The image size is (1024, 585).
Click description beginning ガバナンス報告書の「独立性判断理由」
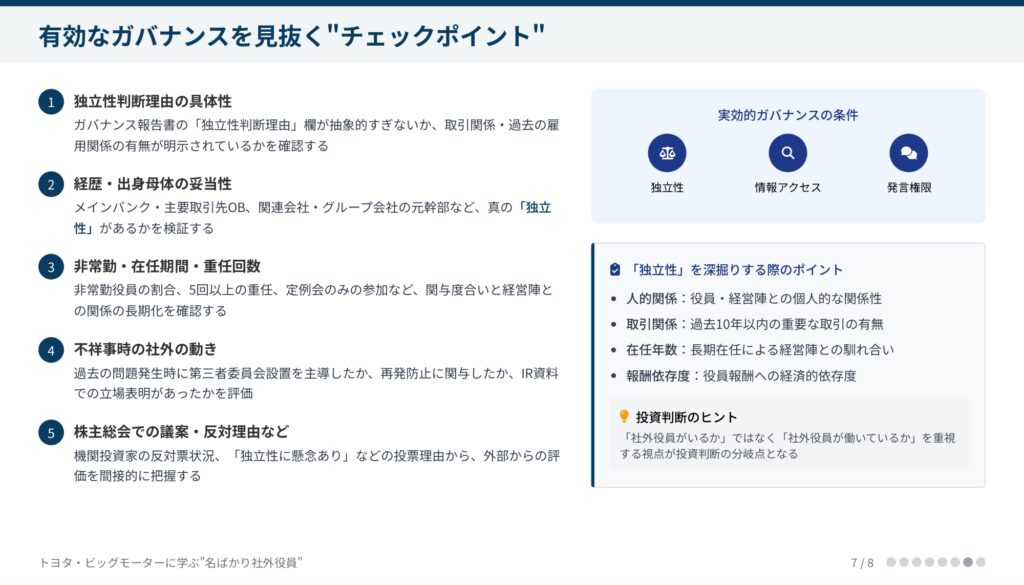(316, 135)
